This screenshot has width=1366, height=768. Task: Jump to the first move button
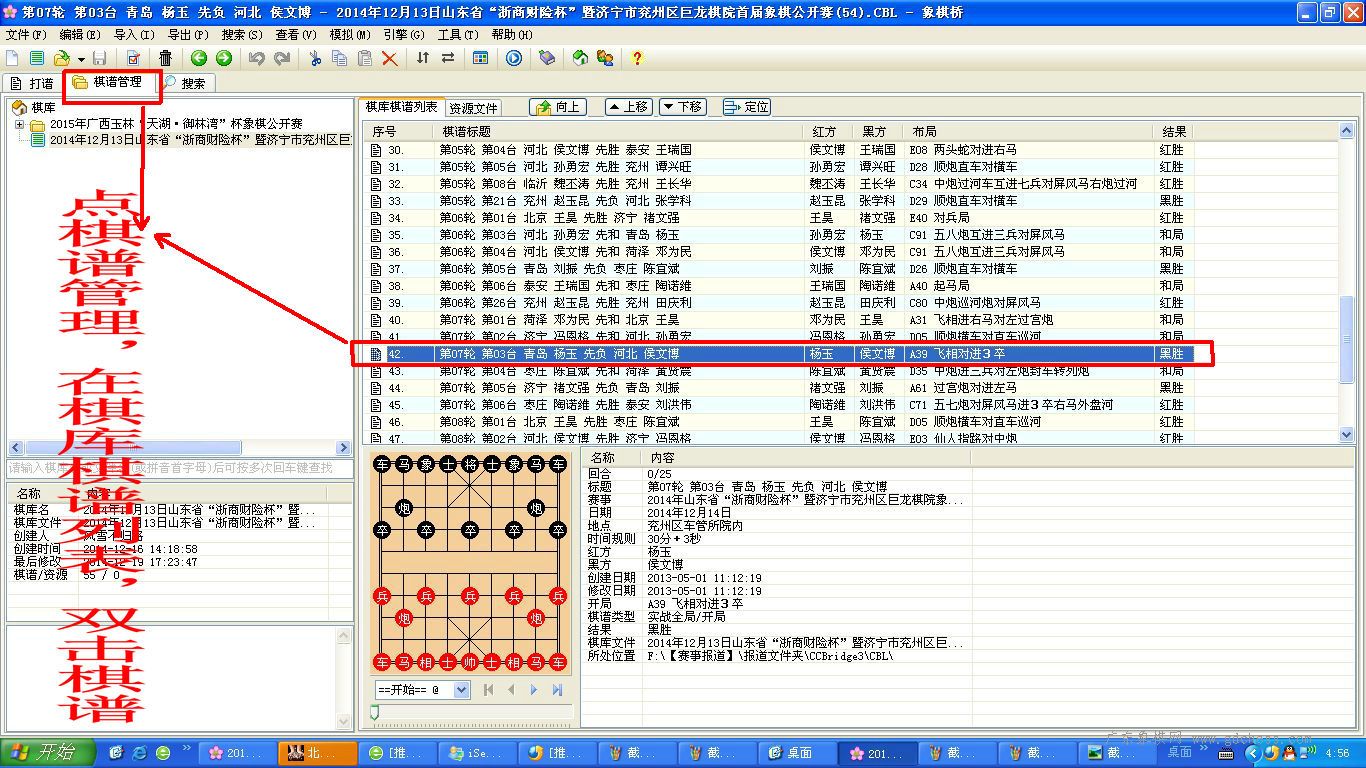[489, 690]
